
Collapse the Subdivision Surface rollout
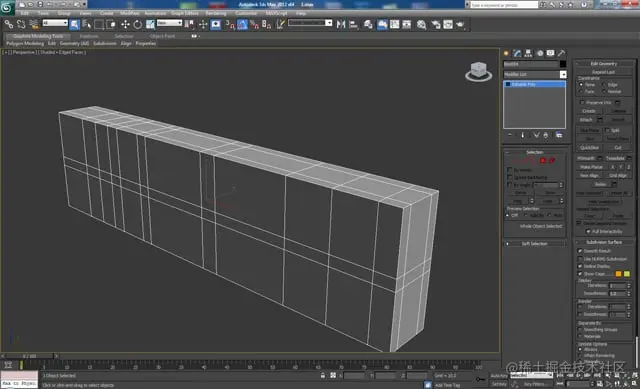pyautogui.click(x=604, y=242)
